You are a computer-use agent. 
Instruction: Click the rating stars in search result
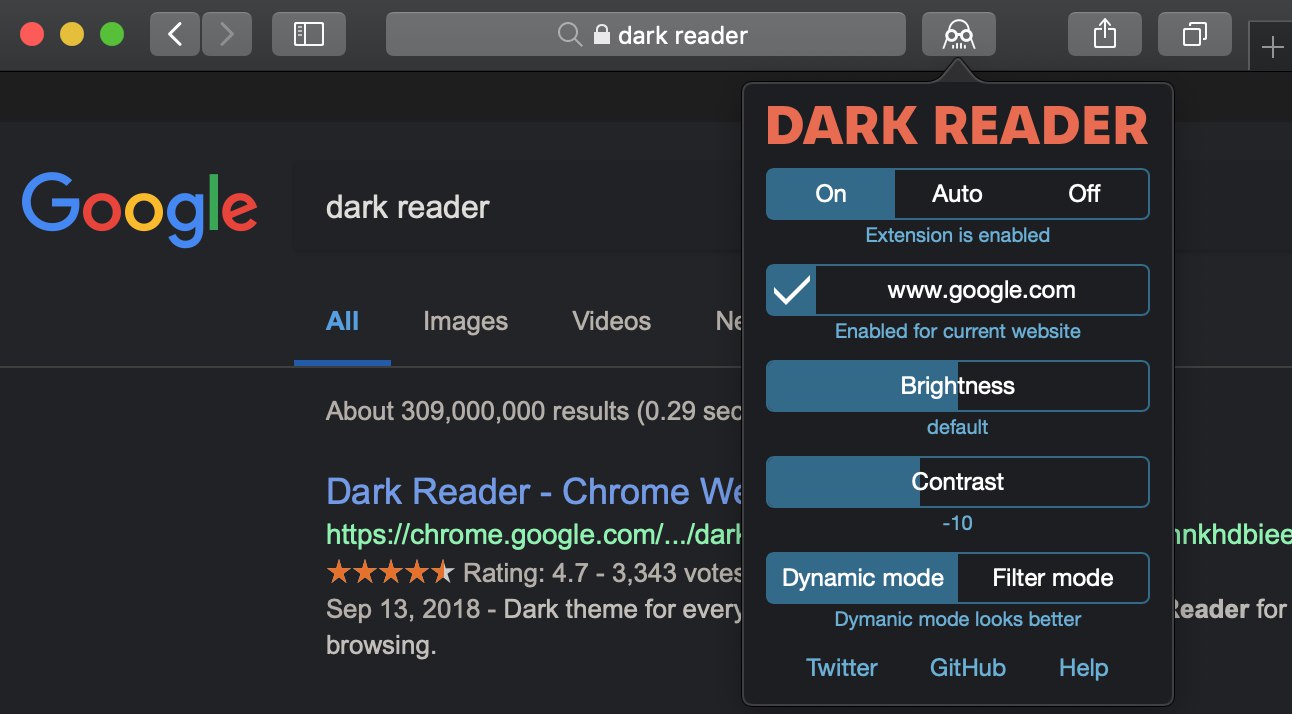click(390, 573)
